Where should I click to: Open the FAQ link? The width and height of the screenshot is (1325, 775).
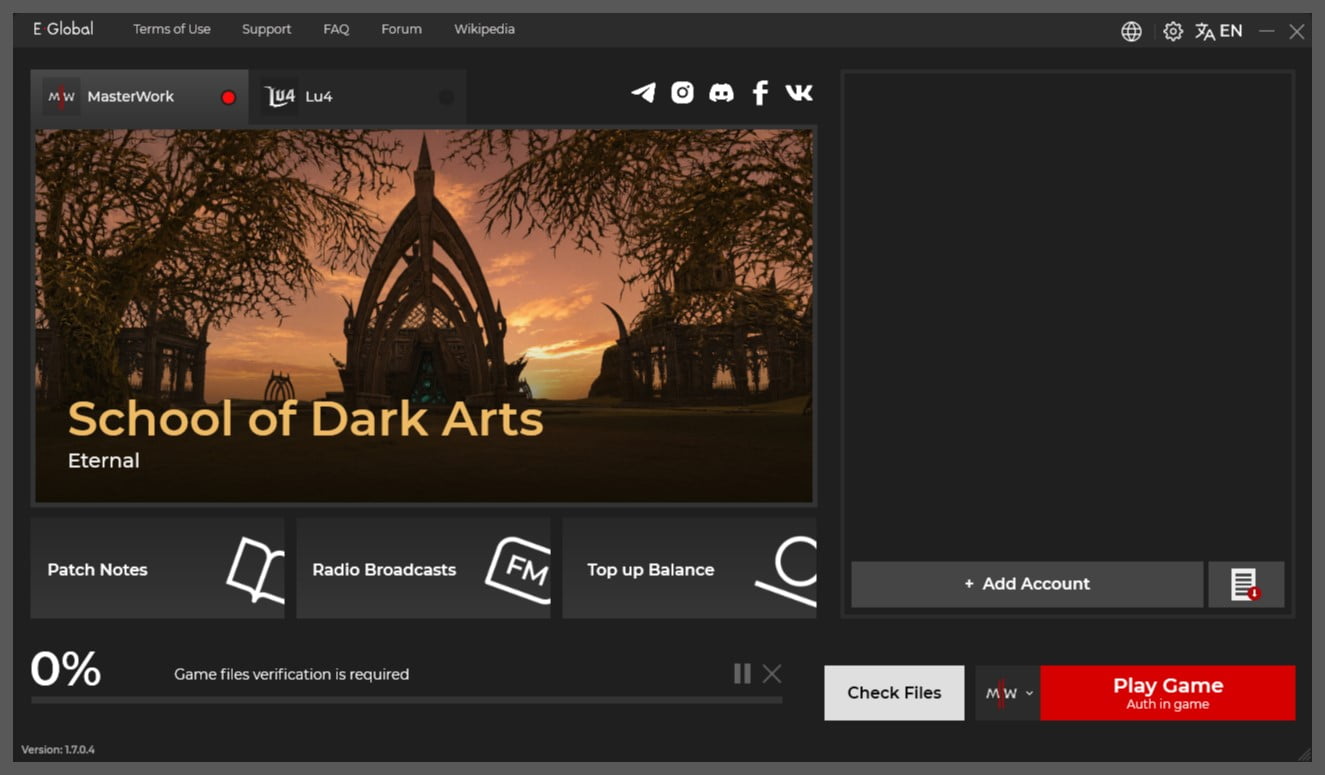coord(336,29)
